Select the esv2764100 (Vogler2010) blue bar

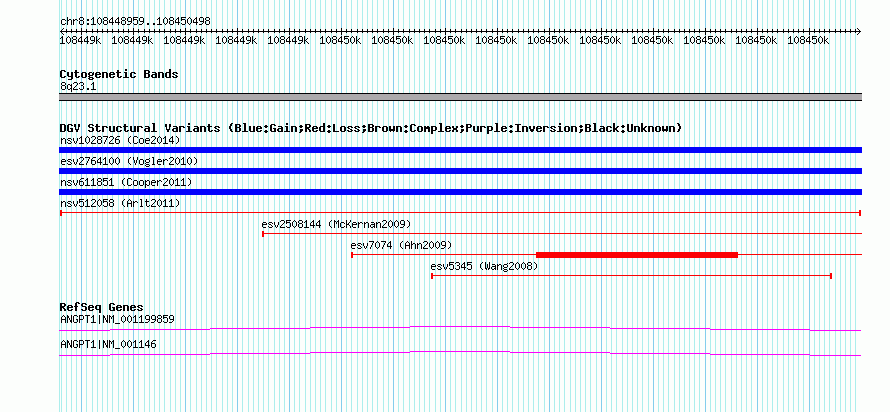pyautogui.click(x=460, y=171)
